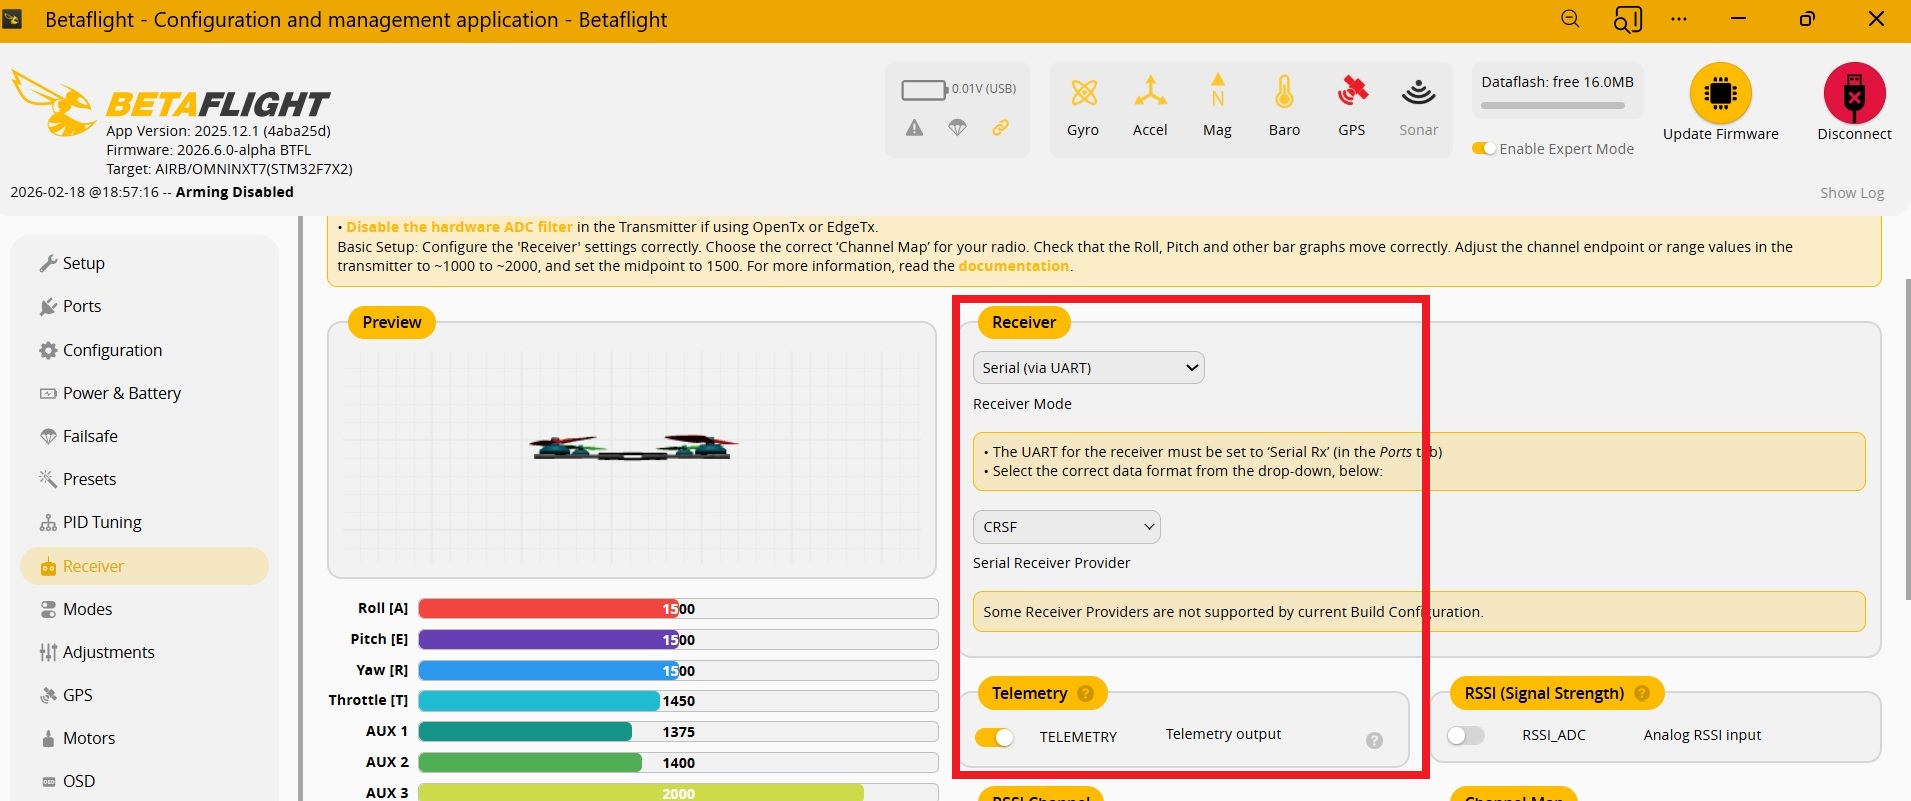The image size is (1911, 801).
Task: Click the Throttle channel bar
Action: tap(677, 701)
